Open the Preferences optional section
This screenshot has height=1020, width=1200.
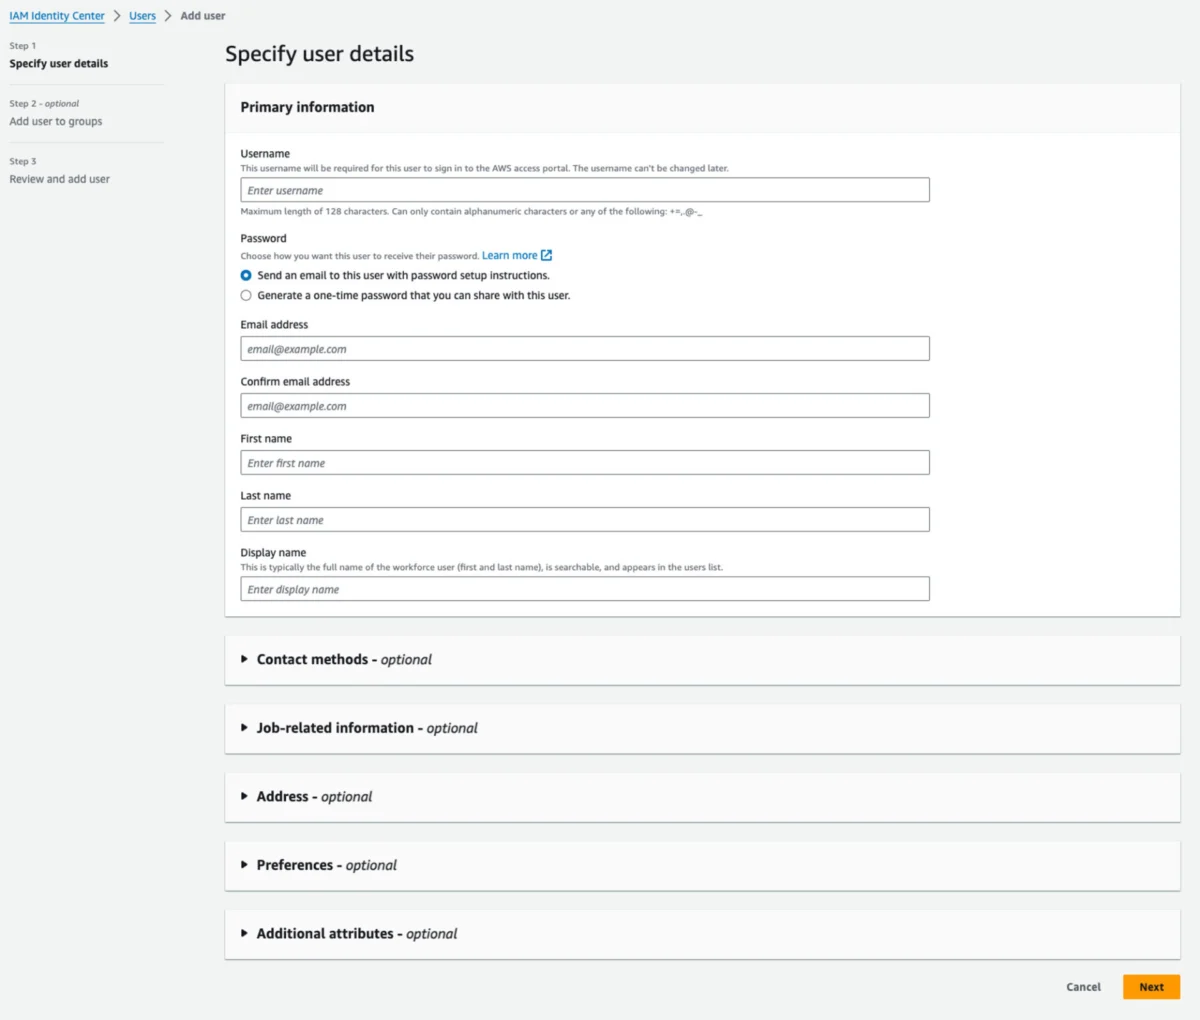[326, 865]
